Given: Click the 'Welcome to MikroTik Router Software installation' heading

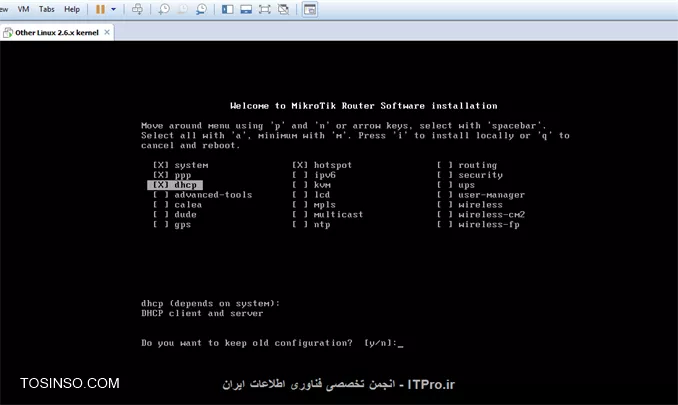Looking at the screenshot, I should 364,106.
